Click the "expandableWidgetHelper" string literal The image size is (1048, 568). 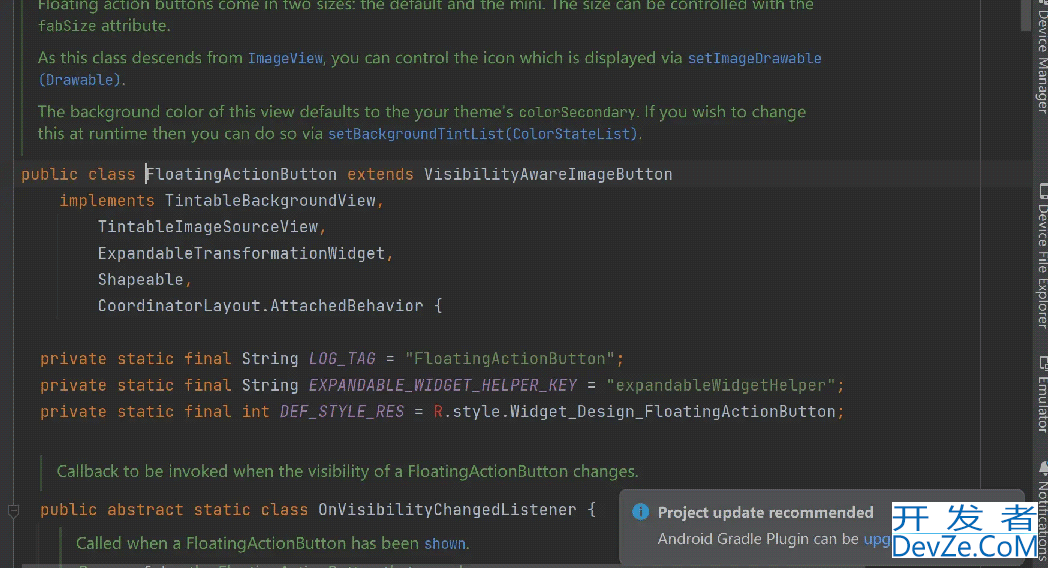720,386
